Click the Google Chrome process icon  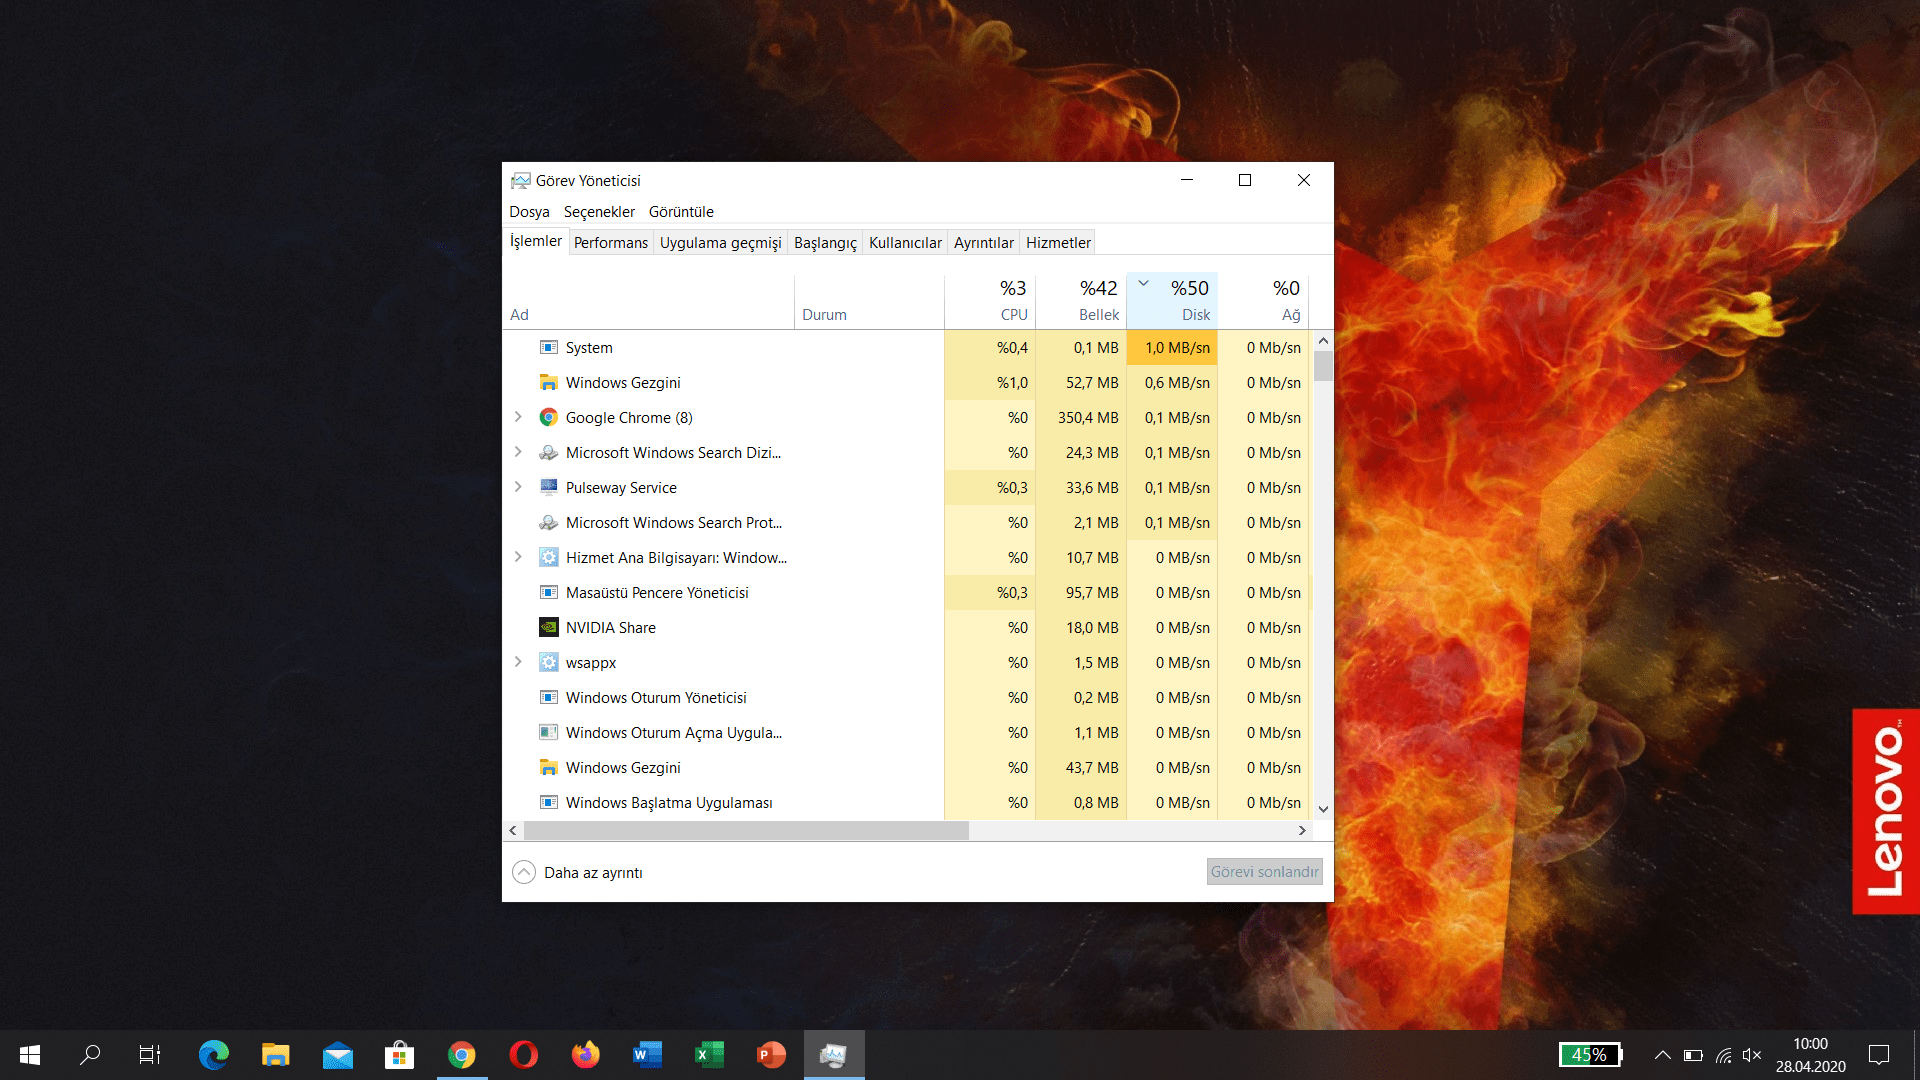548,417
